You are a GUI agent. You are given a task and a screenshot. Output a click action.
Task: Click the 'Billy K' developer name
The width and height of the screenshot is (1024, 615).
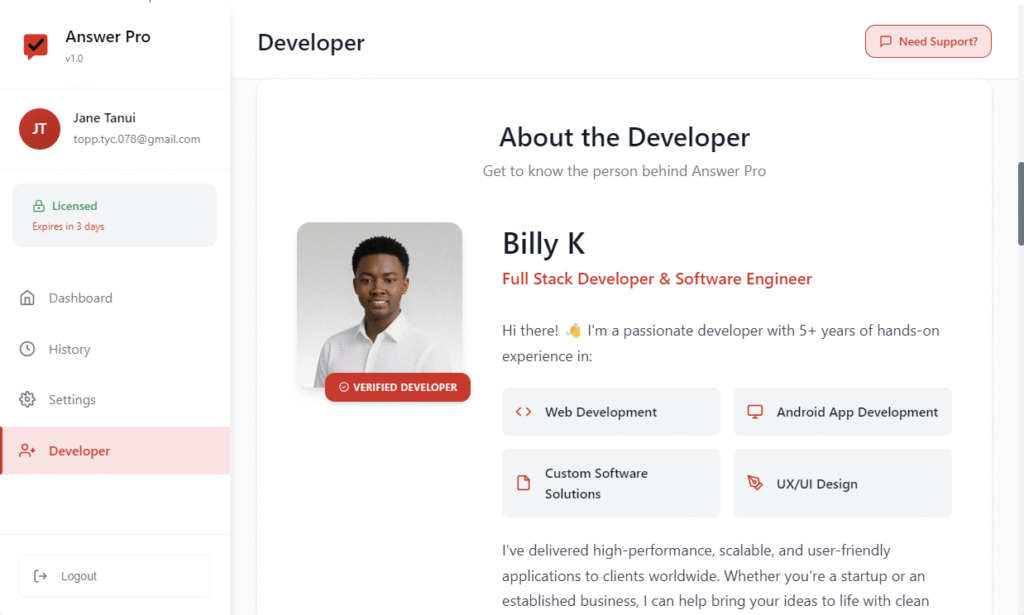[543, 244]
